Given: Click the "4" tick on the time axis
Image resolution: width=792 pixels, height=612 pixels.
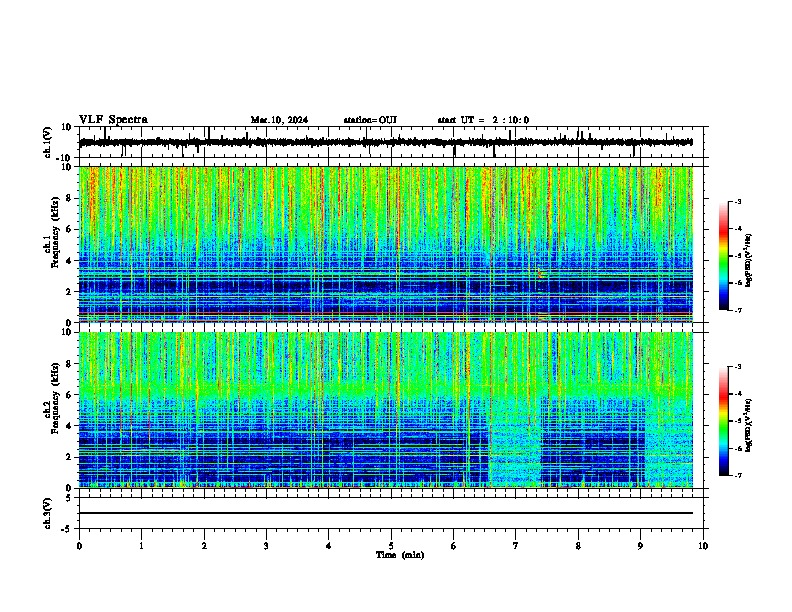Looking at the screenshot, I should click(x=329, y=546).
